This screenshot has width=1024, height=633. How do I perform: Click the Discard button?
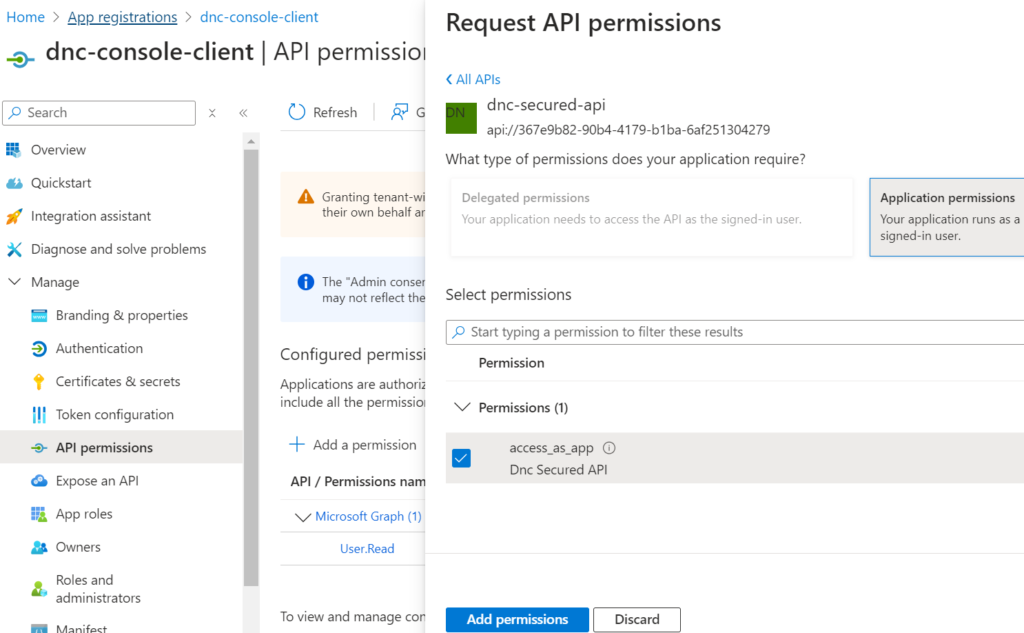(637, 619)
